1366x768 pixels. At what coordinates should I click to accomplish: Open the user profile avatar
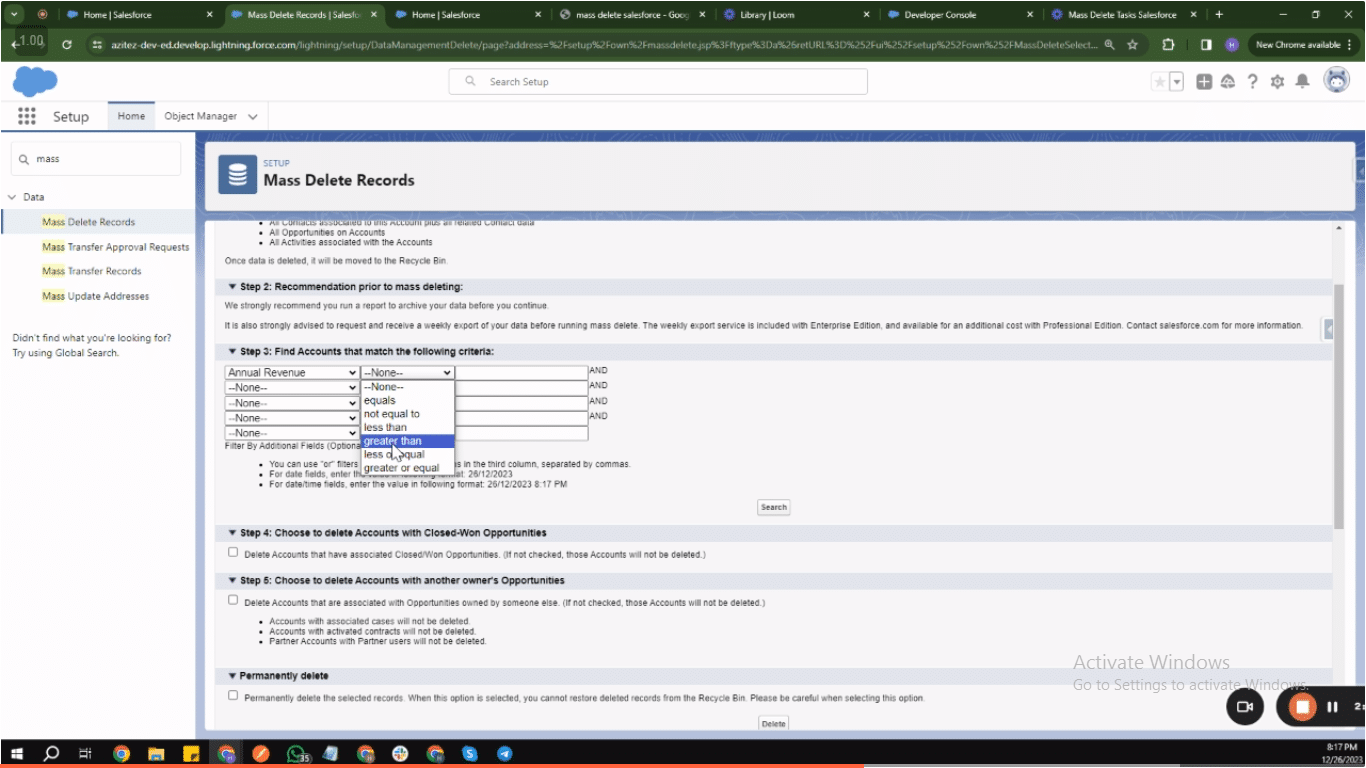[x=1337, y=81]
